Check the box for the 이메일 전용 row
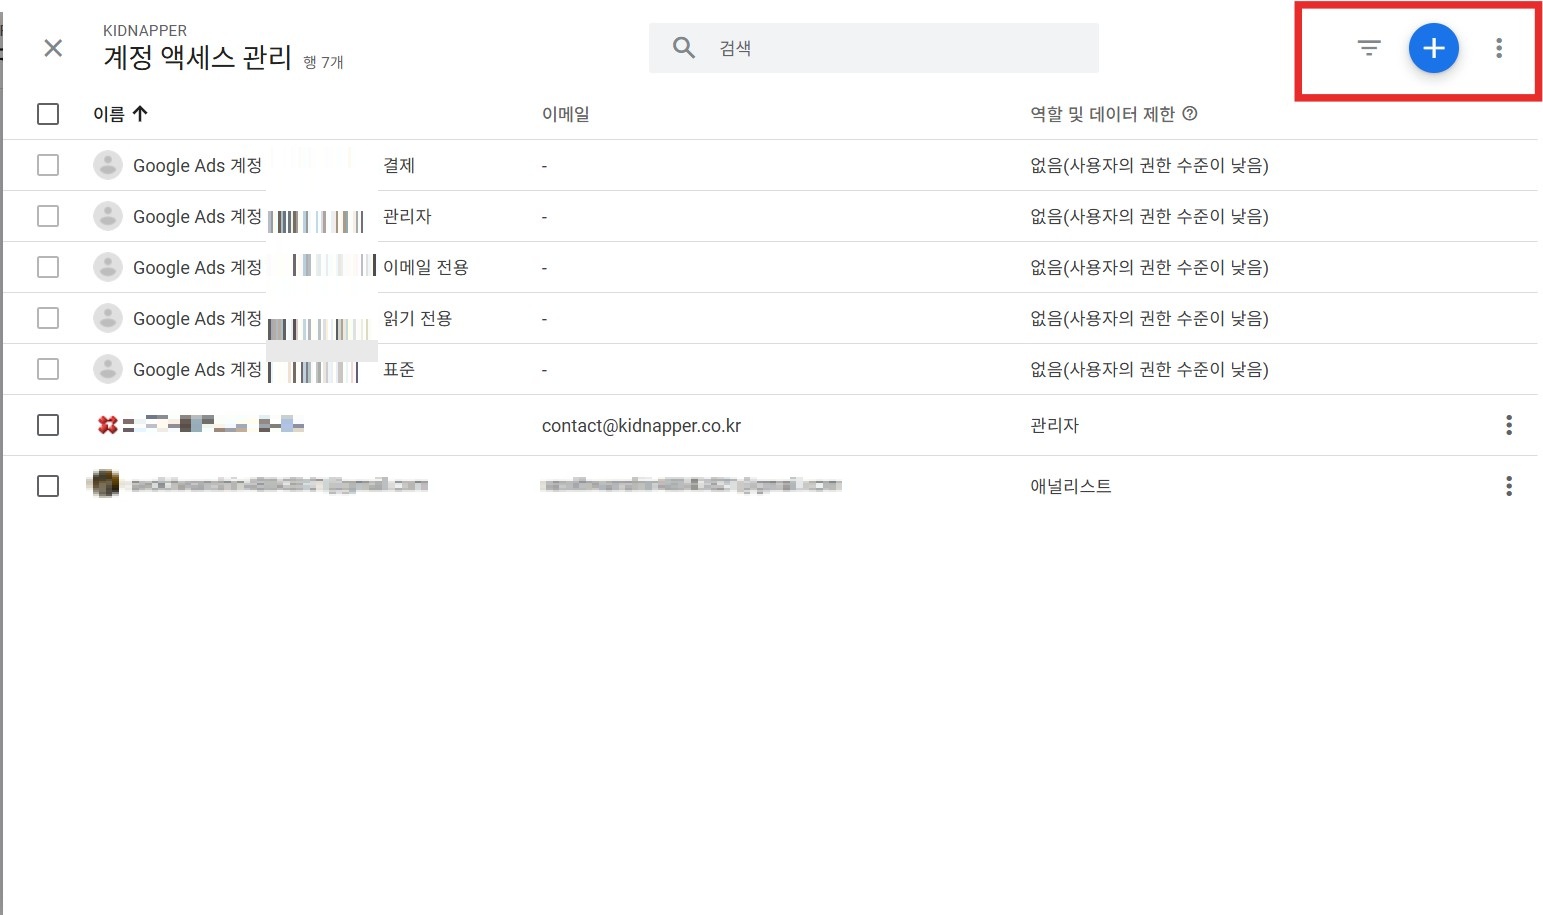 click(47, 267)
